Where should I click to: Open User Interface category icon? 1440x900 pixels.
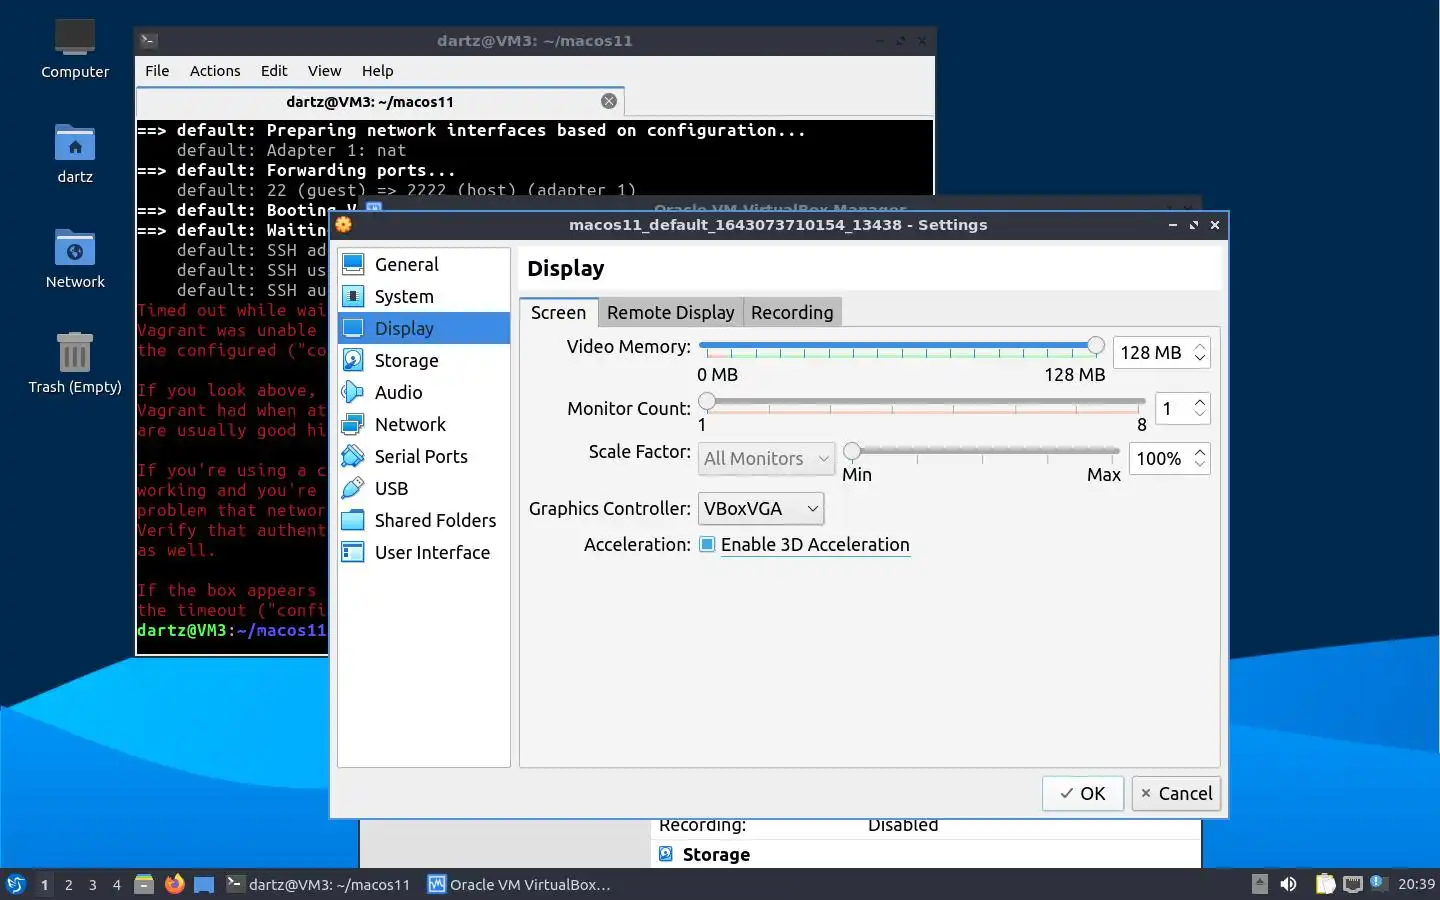click(x=353, y=552)
